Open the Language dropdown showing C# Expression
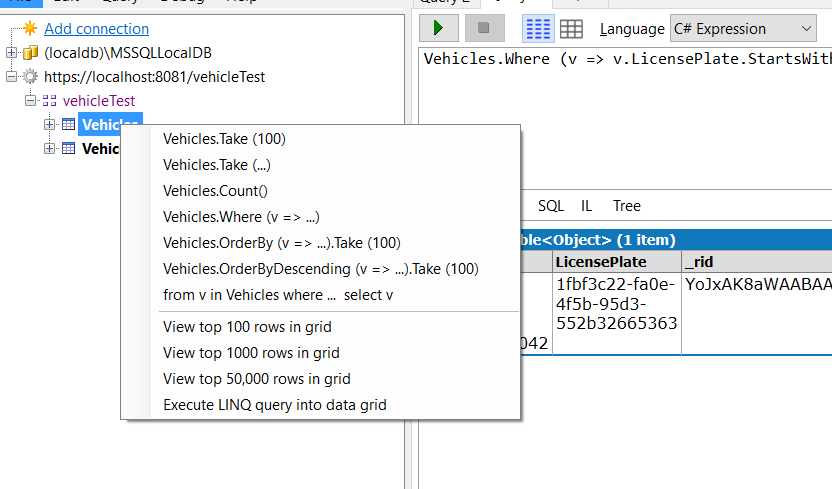Viewport: 832px width, 489px height. coord(743,29)
